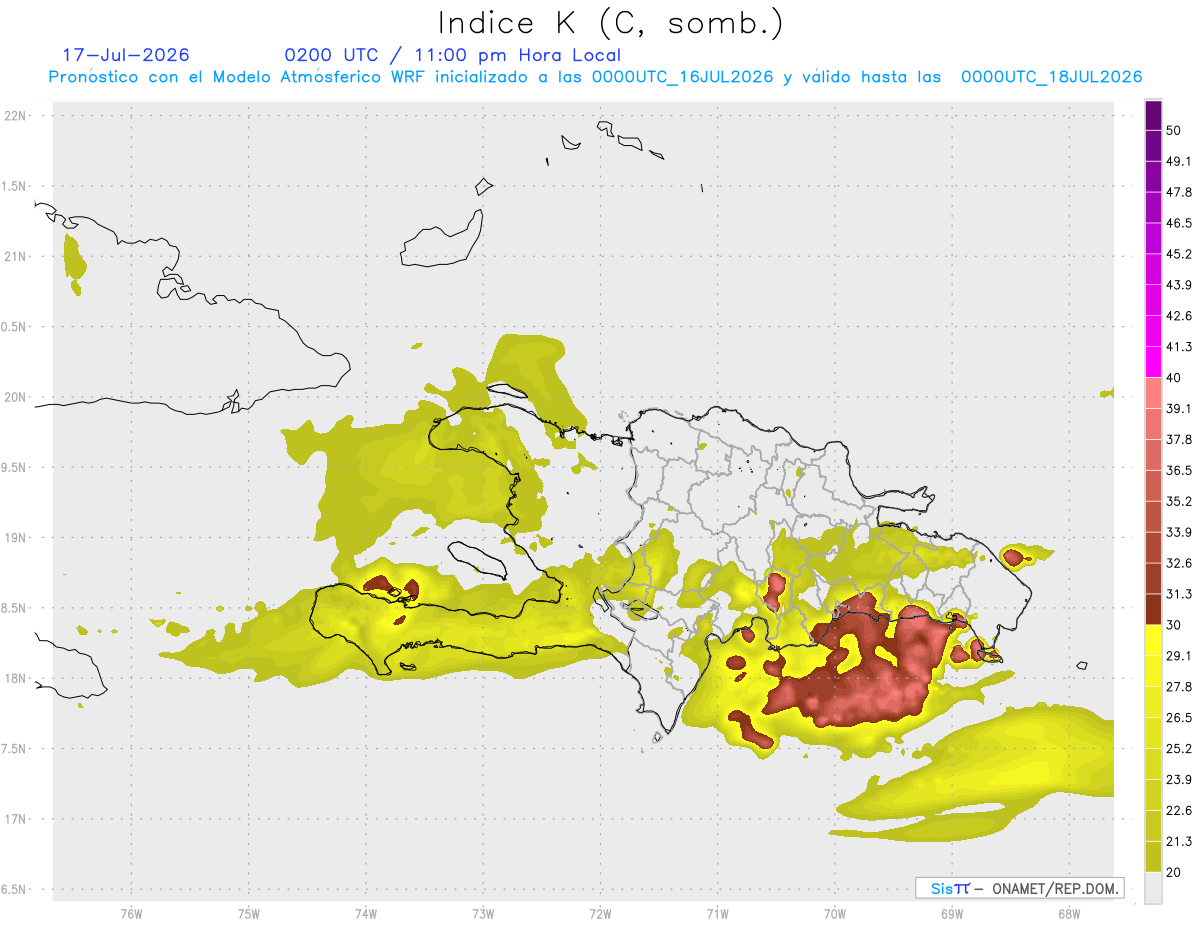Click the '71W' longitude label
The width and height of the screenshot is (1200, 927).
(x=717, y=913)
